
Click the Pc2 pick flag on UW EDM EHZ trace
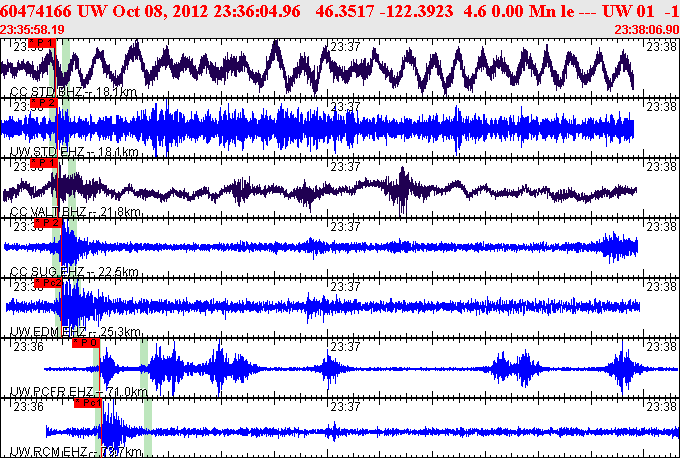[48, 283]
